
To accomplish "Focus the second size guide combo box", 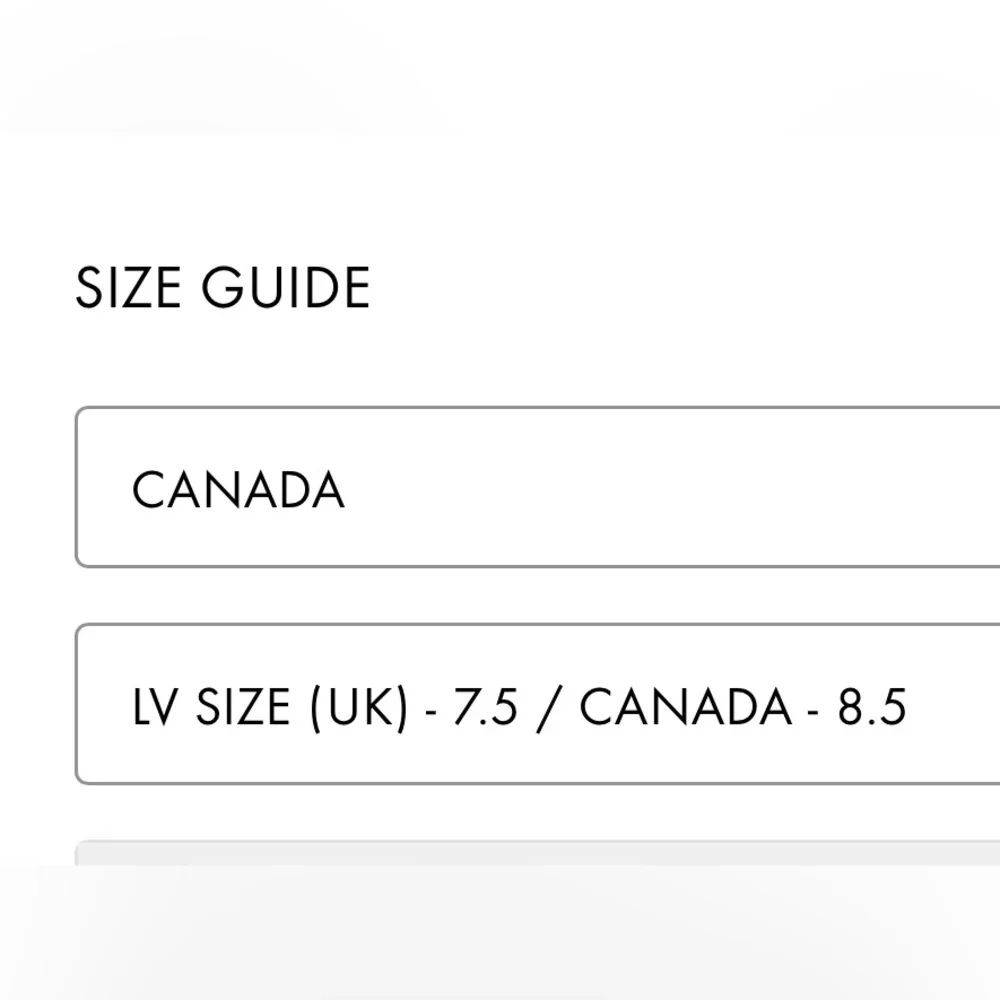I will click(x=538, y=704).
